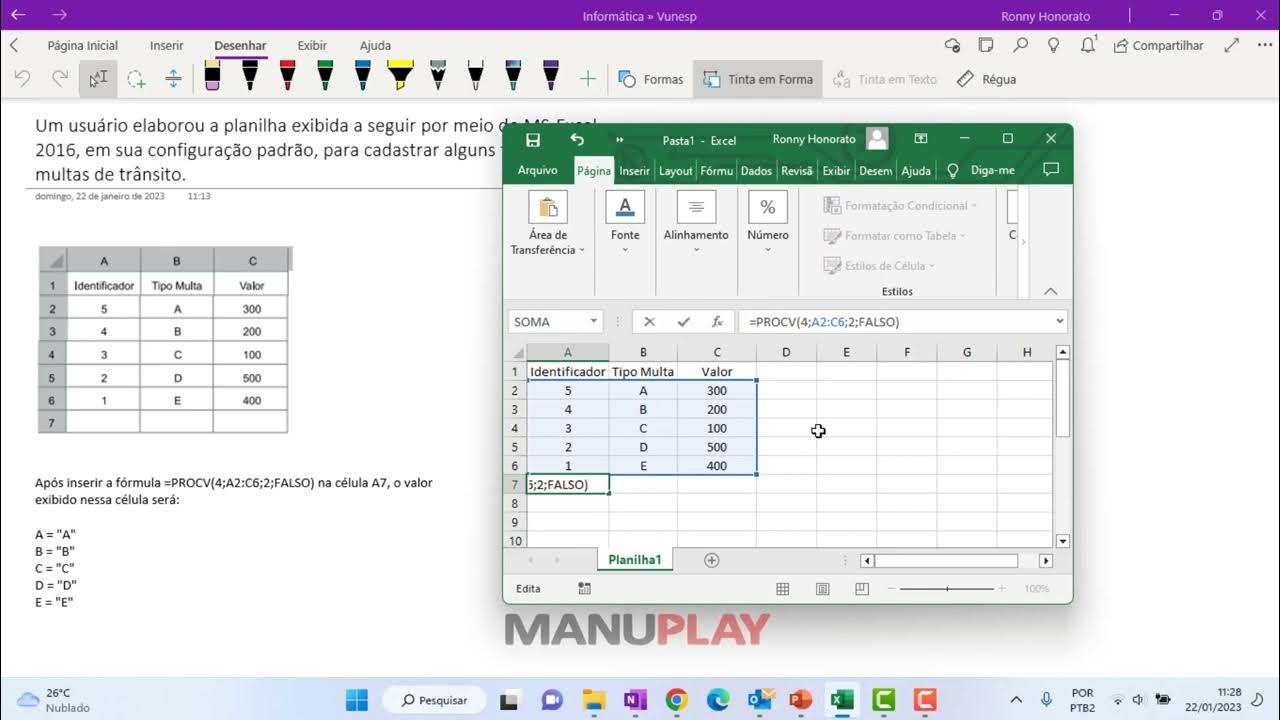Viewport: 1280px width, 720px height.
Task: Click Excel horizontal scrollbar right arrow
Action: [1046, 561]
